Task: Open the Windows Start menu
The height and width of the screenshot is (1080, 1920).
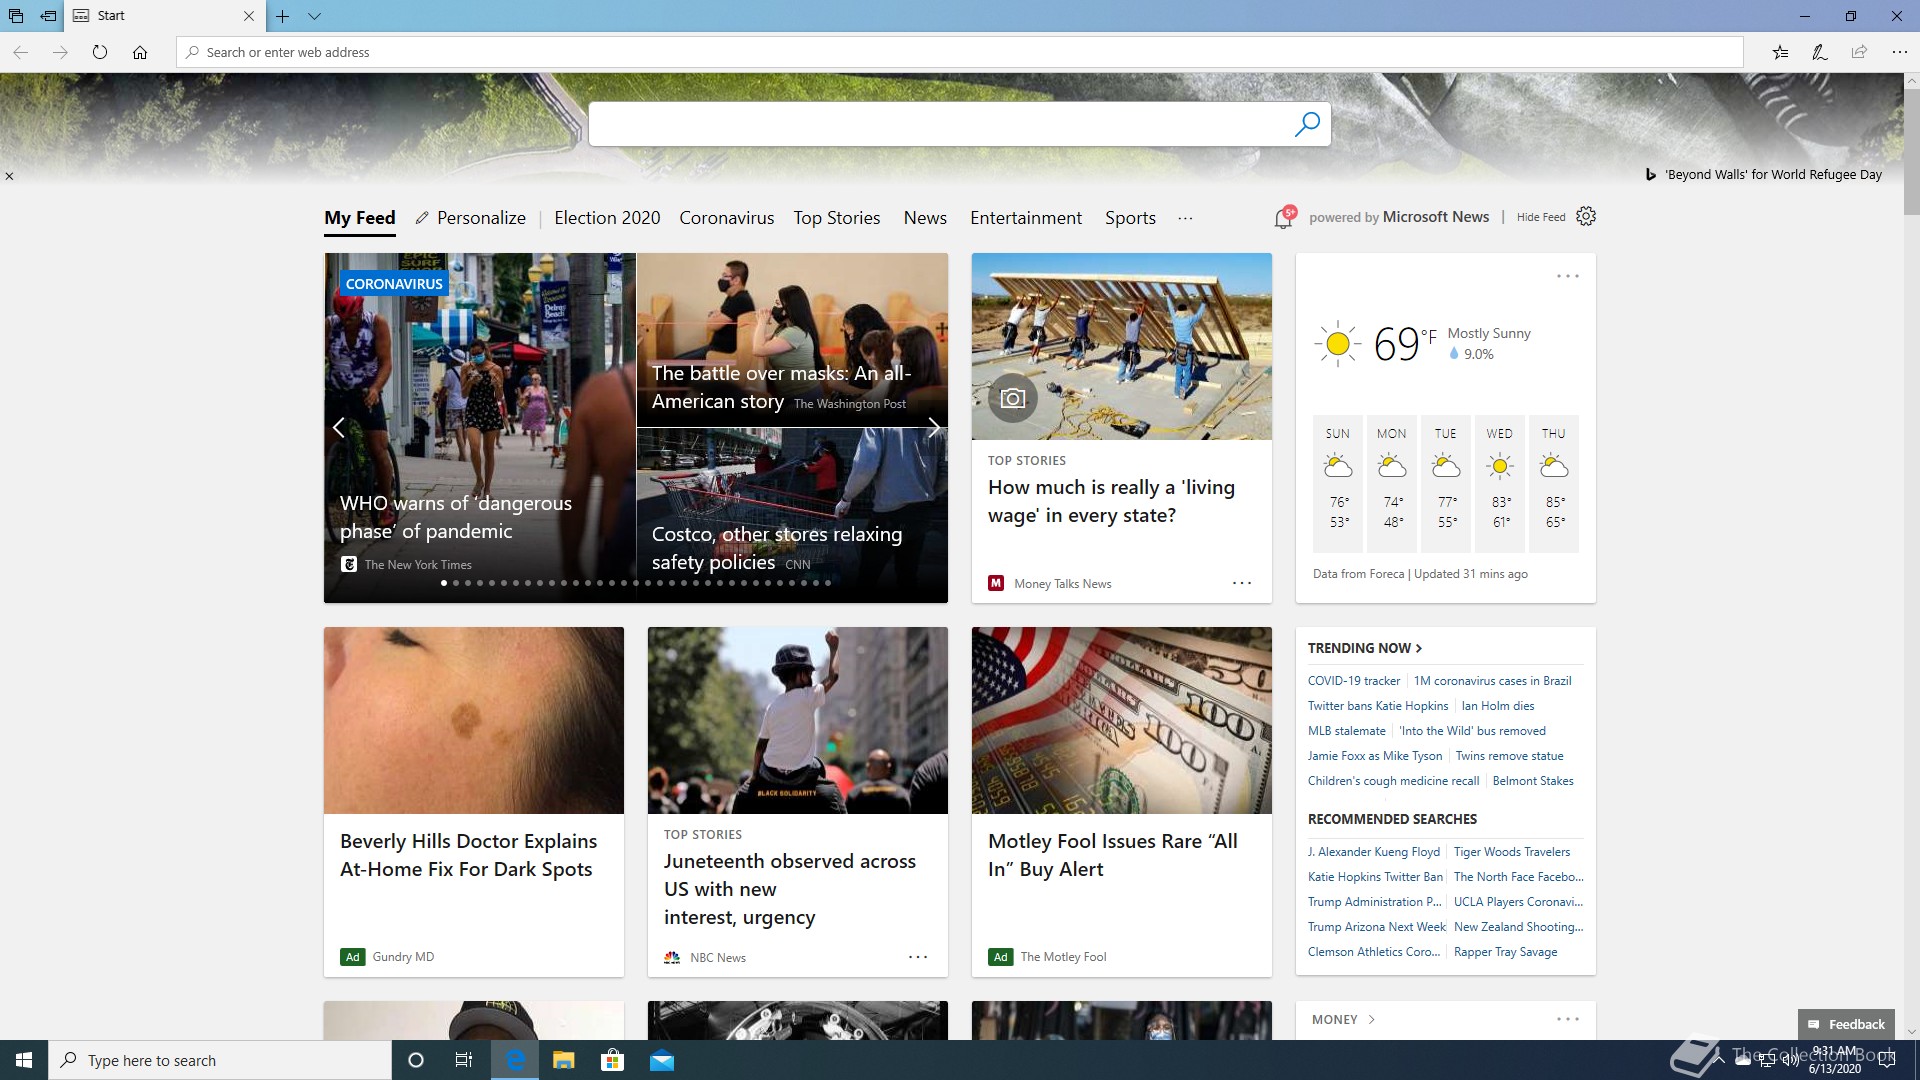Action: click(x=24, y=1060)
